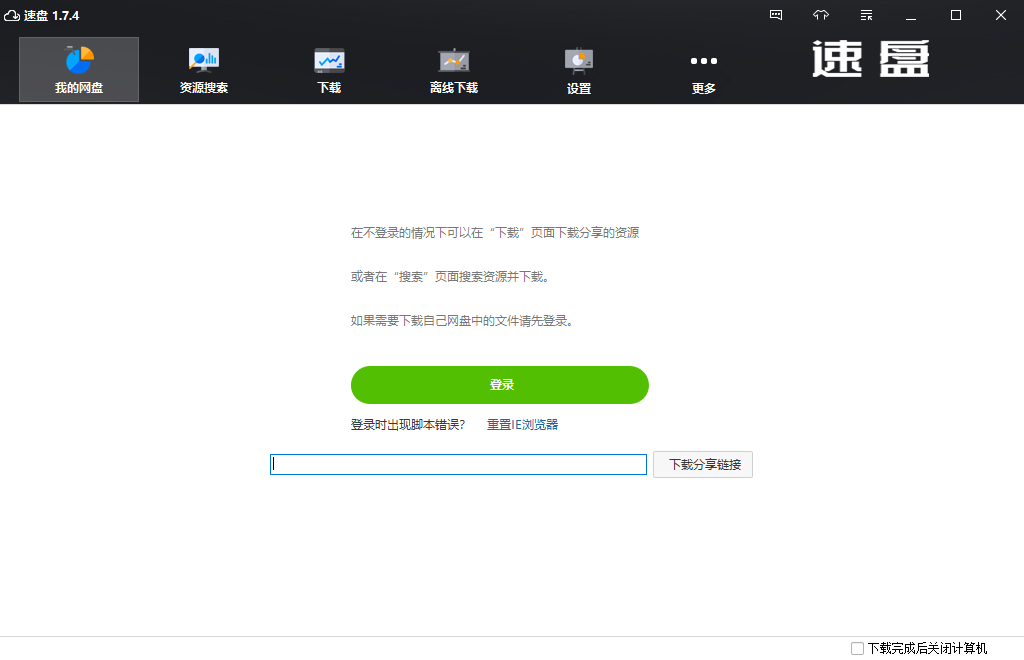Maximize the 速盘 window
The height and width of the screenshot is (660, 1024).
(x=956, y=15)
